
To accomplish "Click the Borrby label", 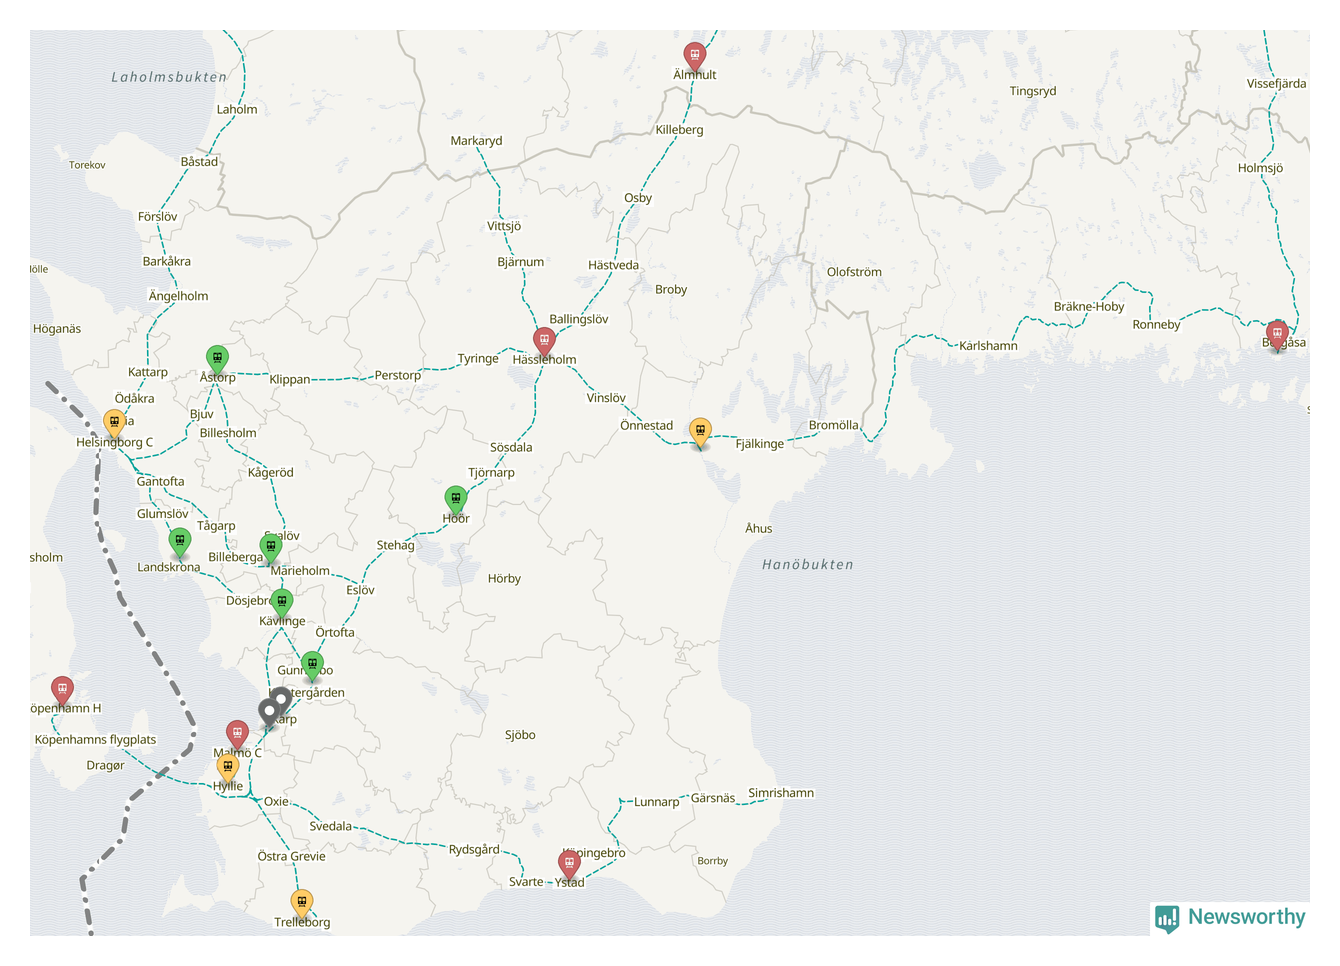I will (712, 861).
